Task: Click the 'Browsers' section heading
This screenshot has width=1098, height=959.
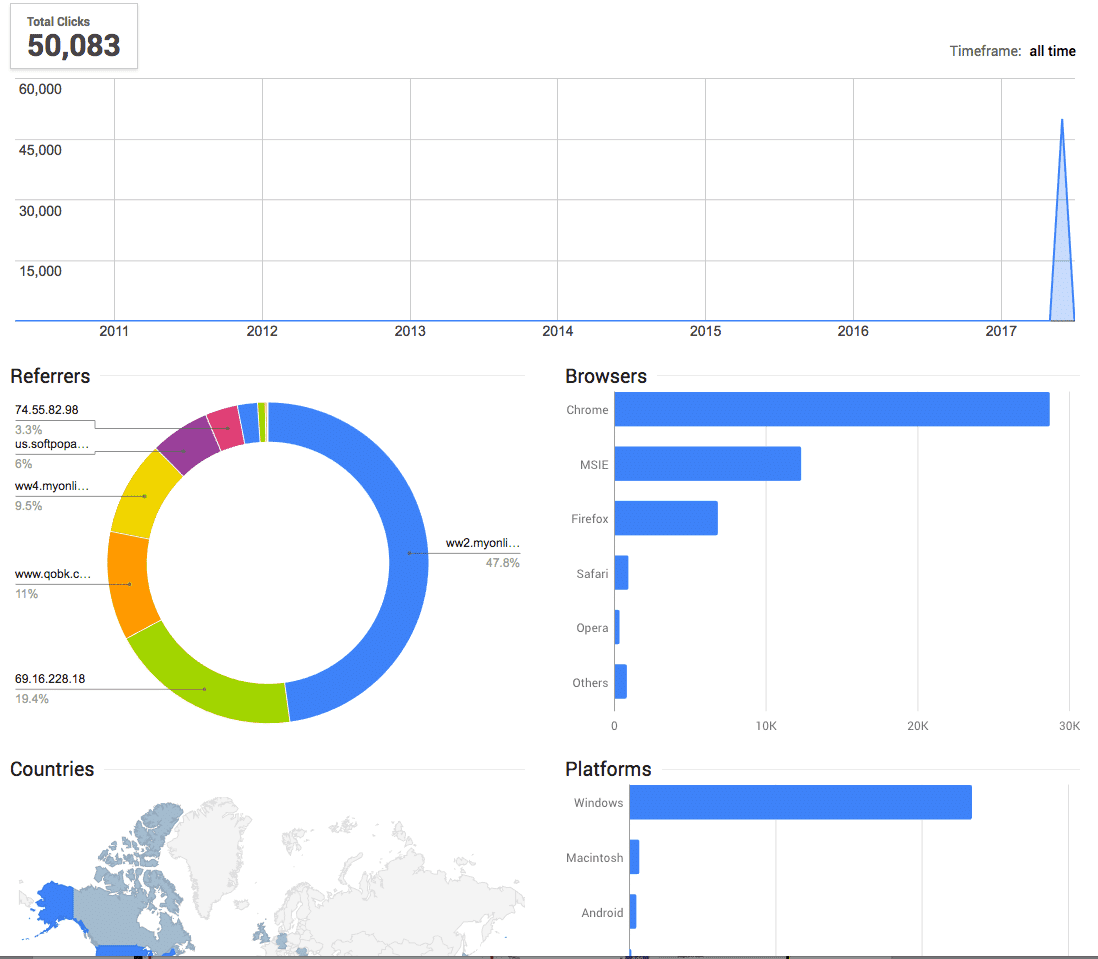Action: point(606,376)
